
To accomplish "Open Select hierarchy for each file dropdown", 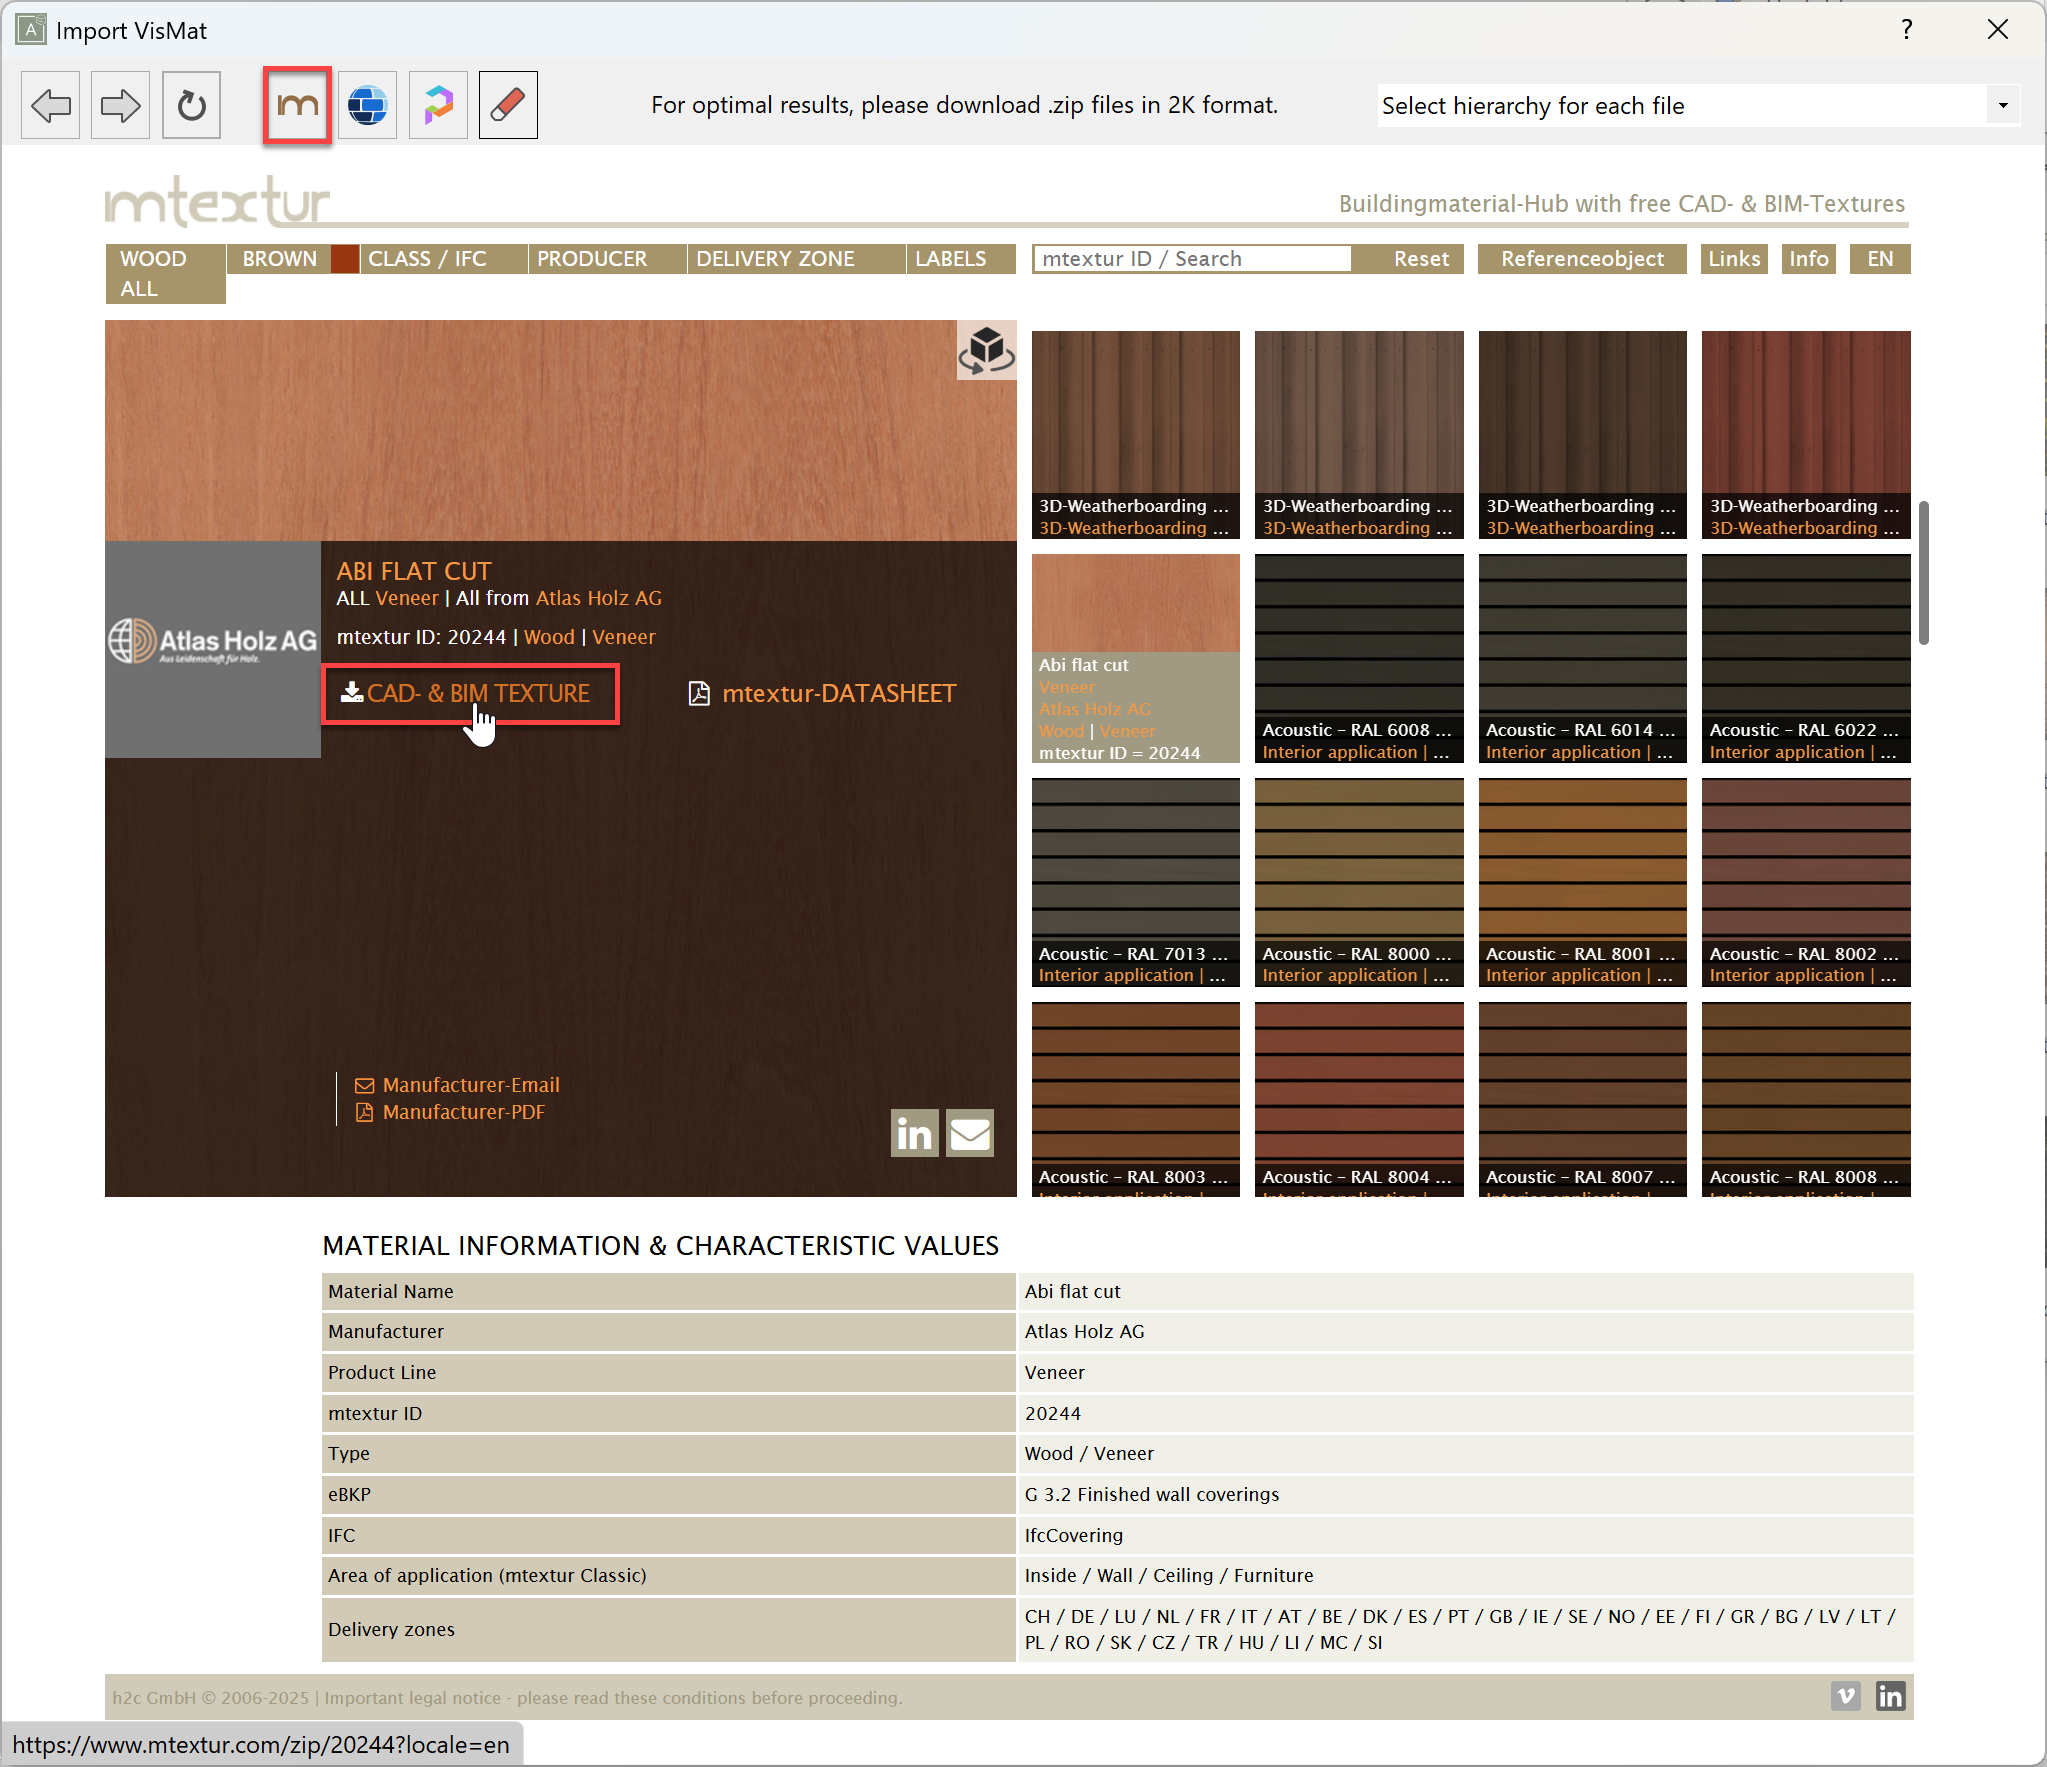I will click(x=1699, y=105).
